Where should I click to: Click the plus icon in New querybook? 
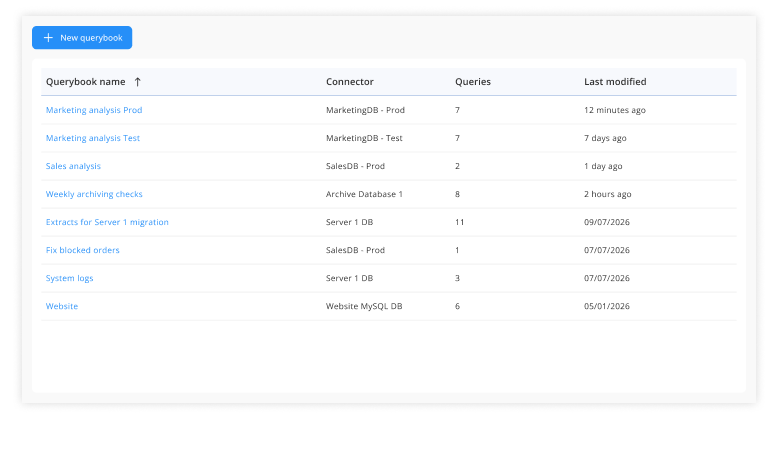pyautogui.click(x=48, y=38)
